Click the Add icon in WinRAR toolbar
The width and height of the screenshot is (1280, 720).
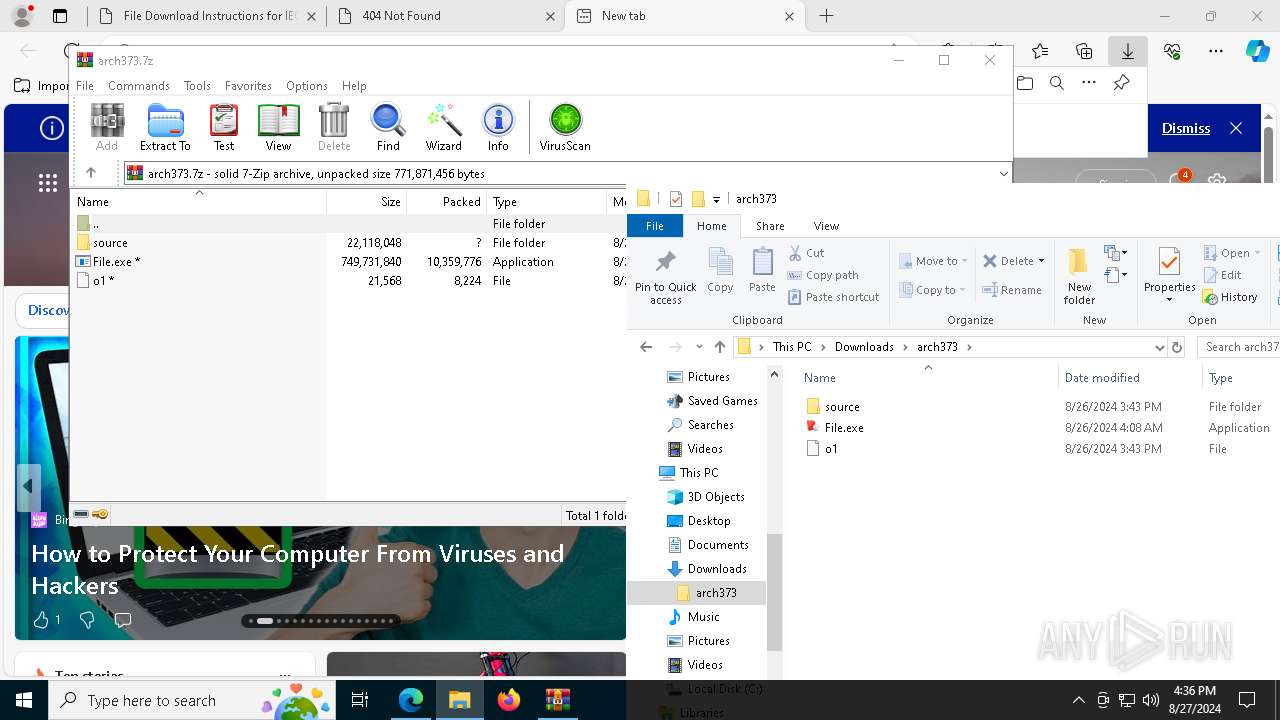tap(107, 127)
